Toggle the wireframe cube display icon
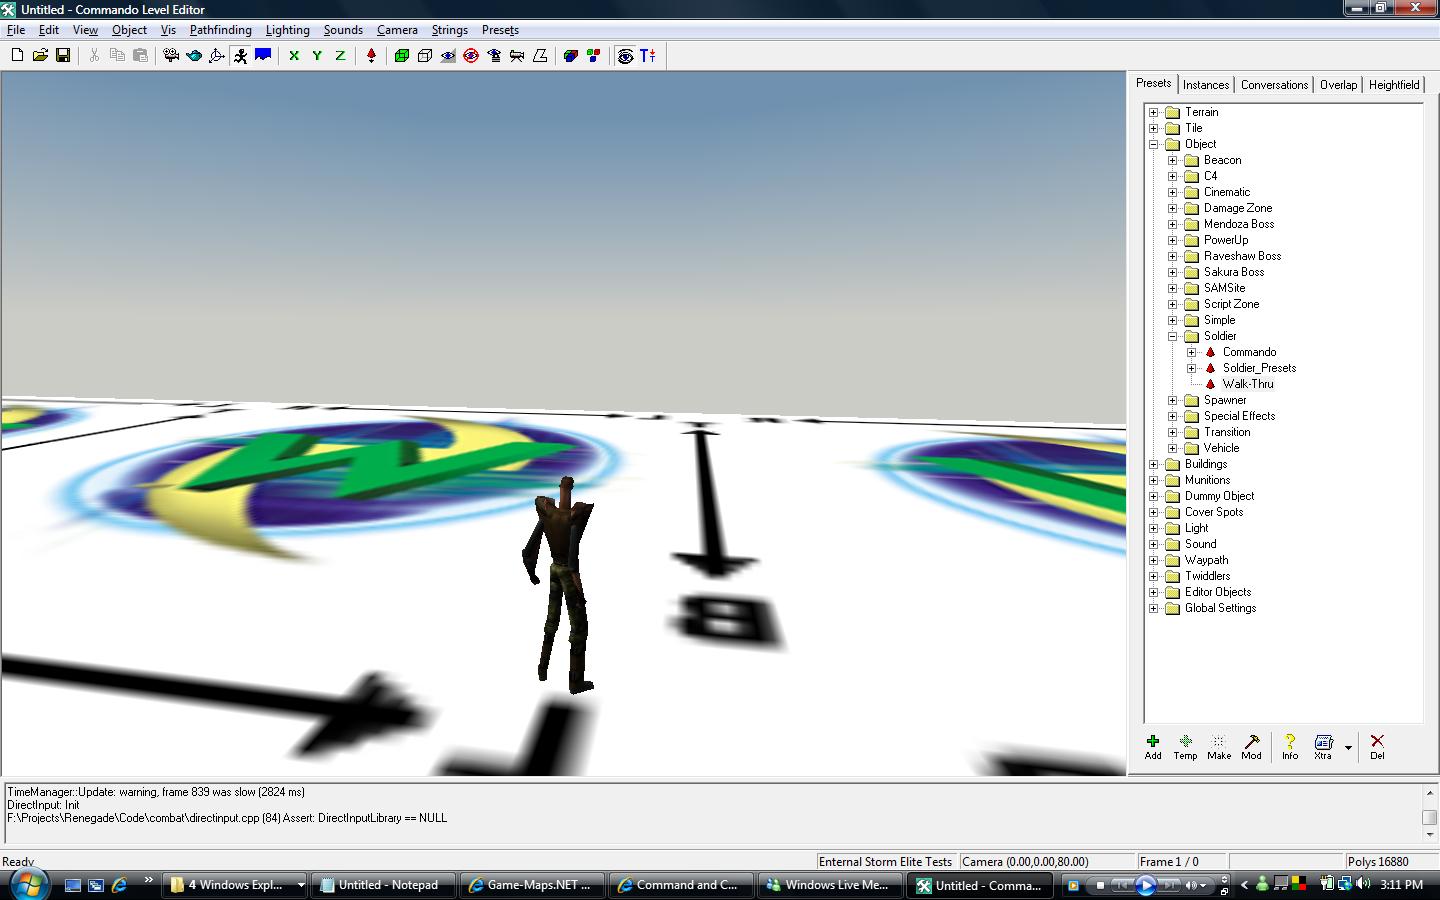The width and height of the screenshot is (1440, 900). click(x=424, y=56)
